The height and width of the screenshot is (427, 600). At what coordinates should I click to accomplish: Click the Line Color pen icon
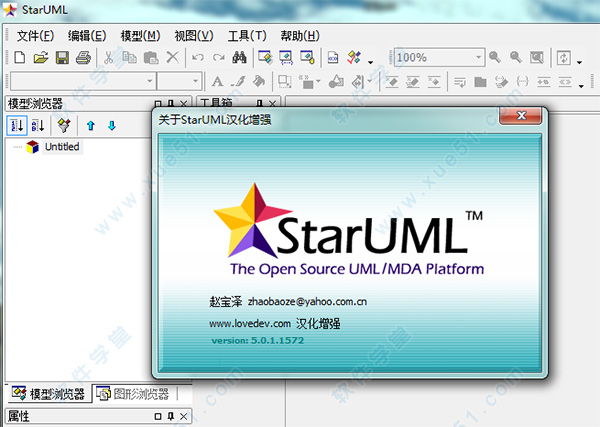tap(238, 81)
